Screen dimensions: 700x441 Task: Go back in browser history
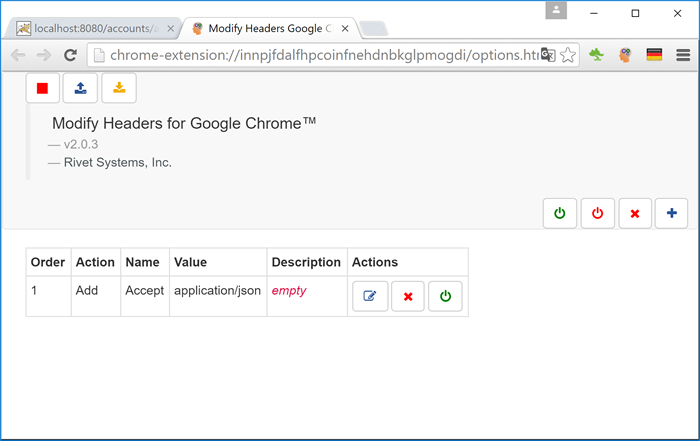(18, 55)
